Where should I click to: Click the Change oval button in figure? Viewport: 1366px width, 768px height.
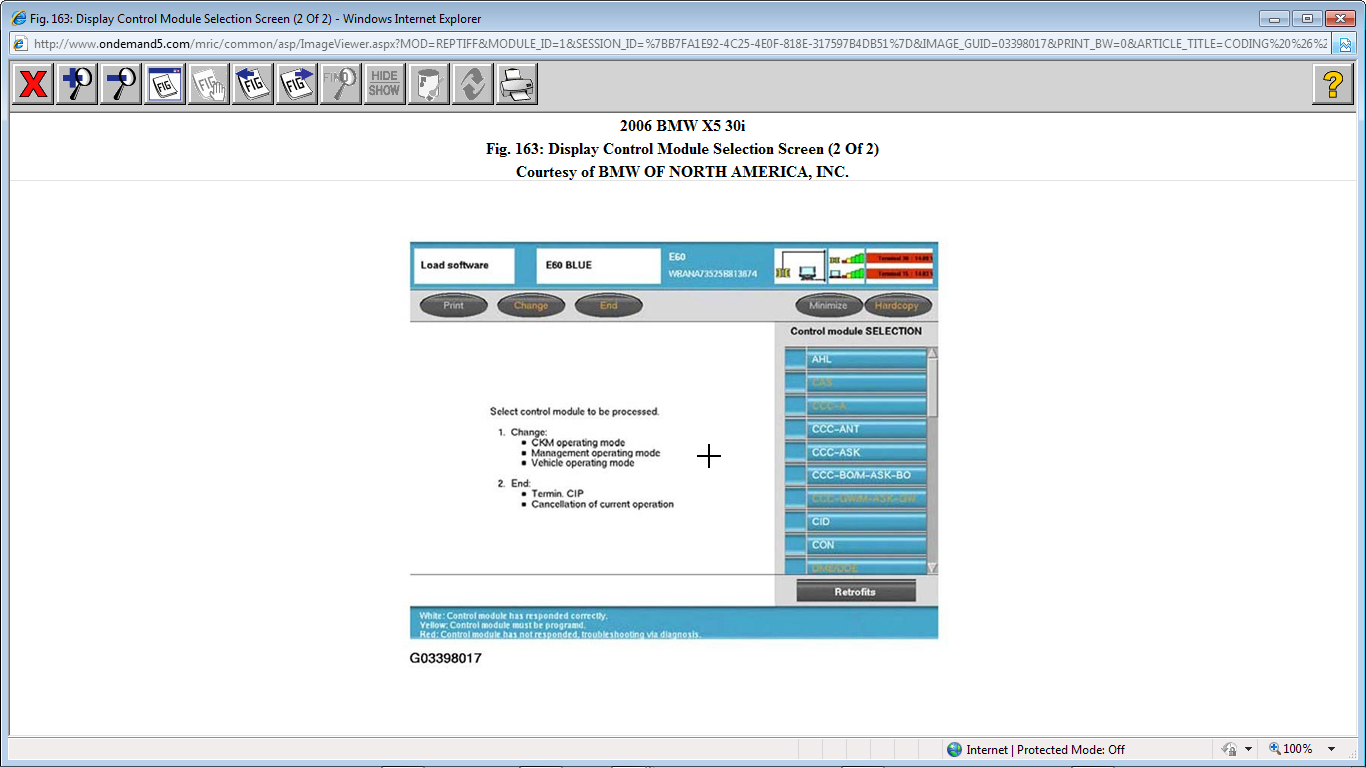531,305
